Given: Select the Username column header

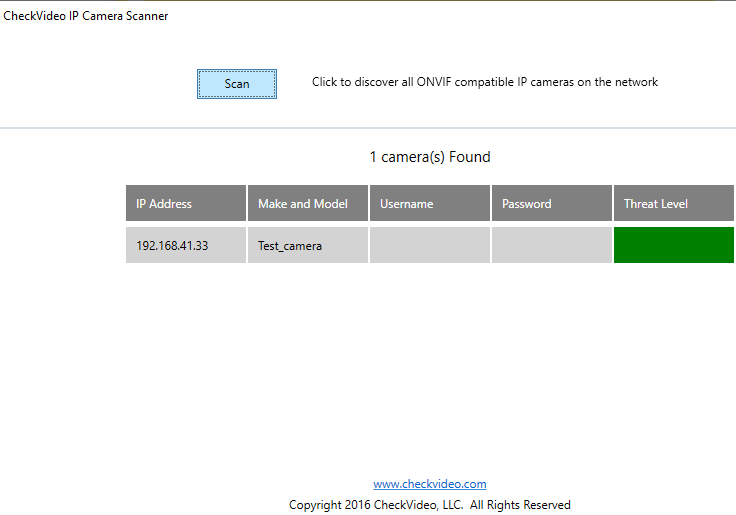Looking at the screenshot, I should pyautogui.click(x=430, y=203).
